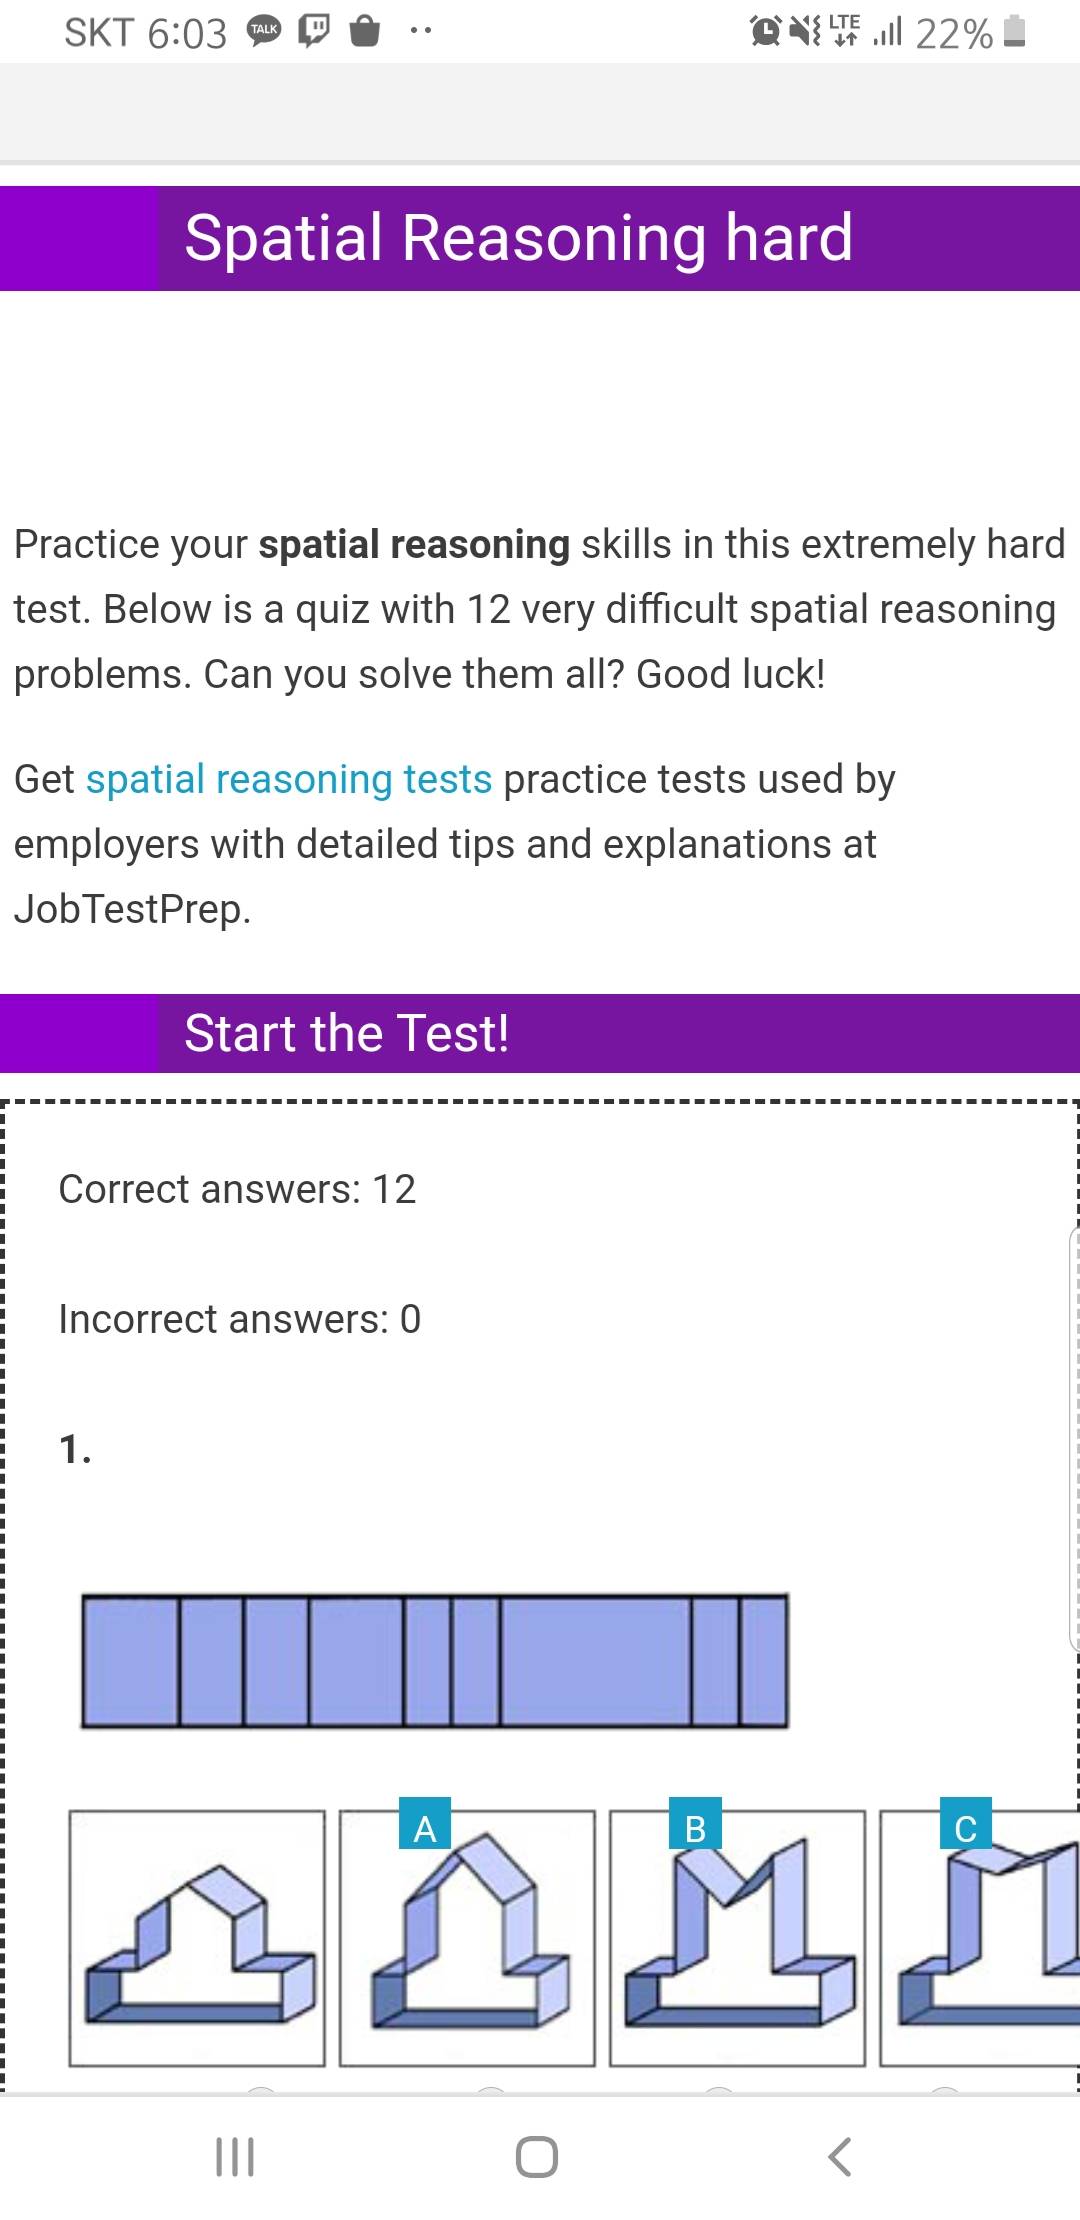
Task: Select the answer shape labeled C
Action: click(980, 1938)
